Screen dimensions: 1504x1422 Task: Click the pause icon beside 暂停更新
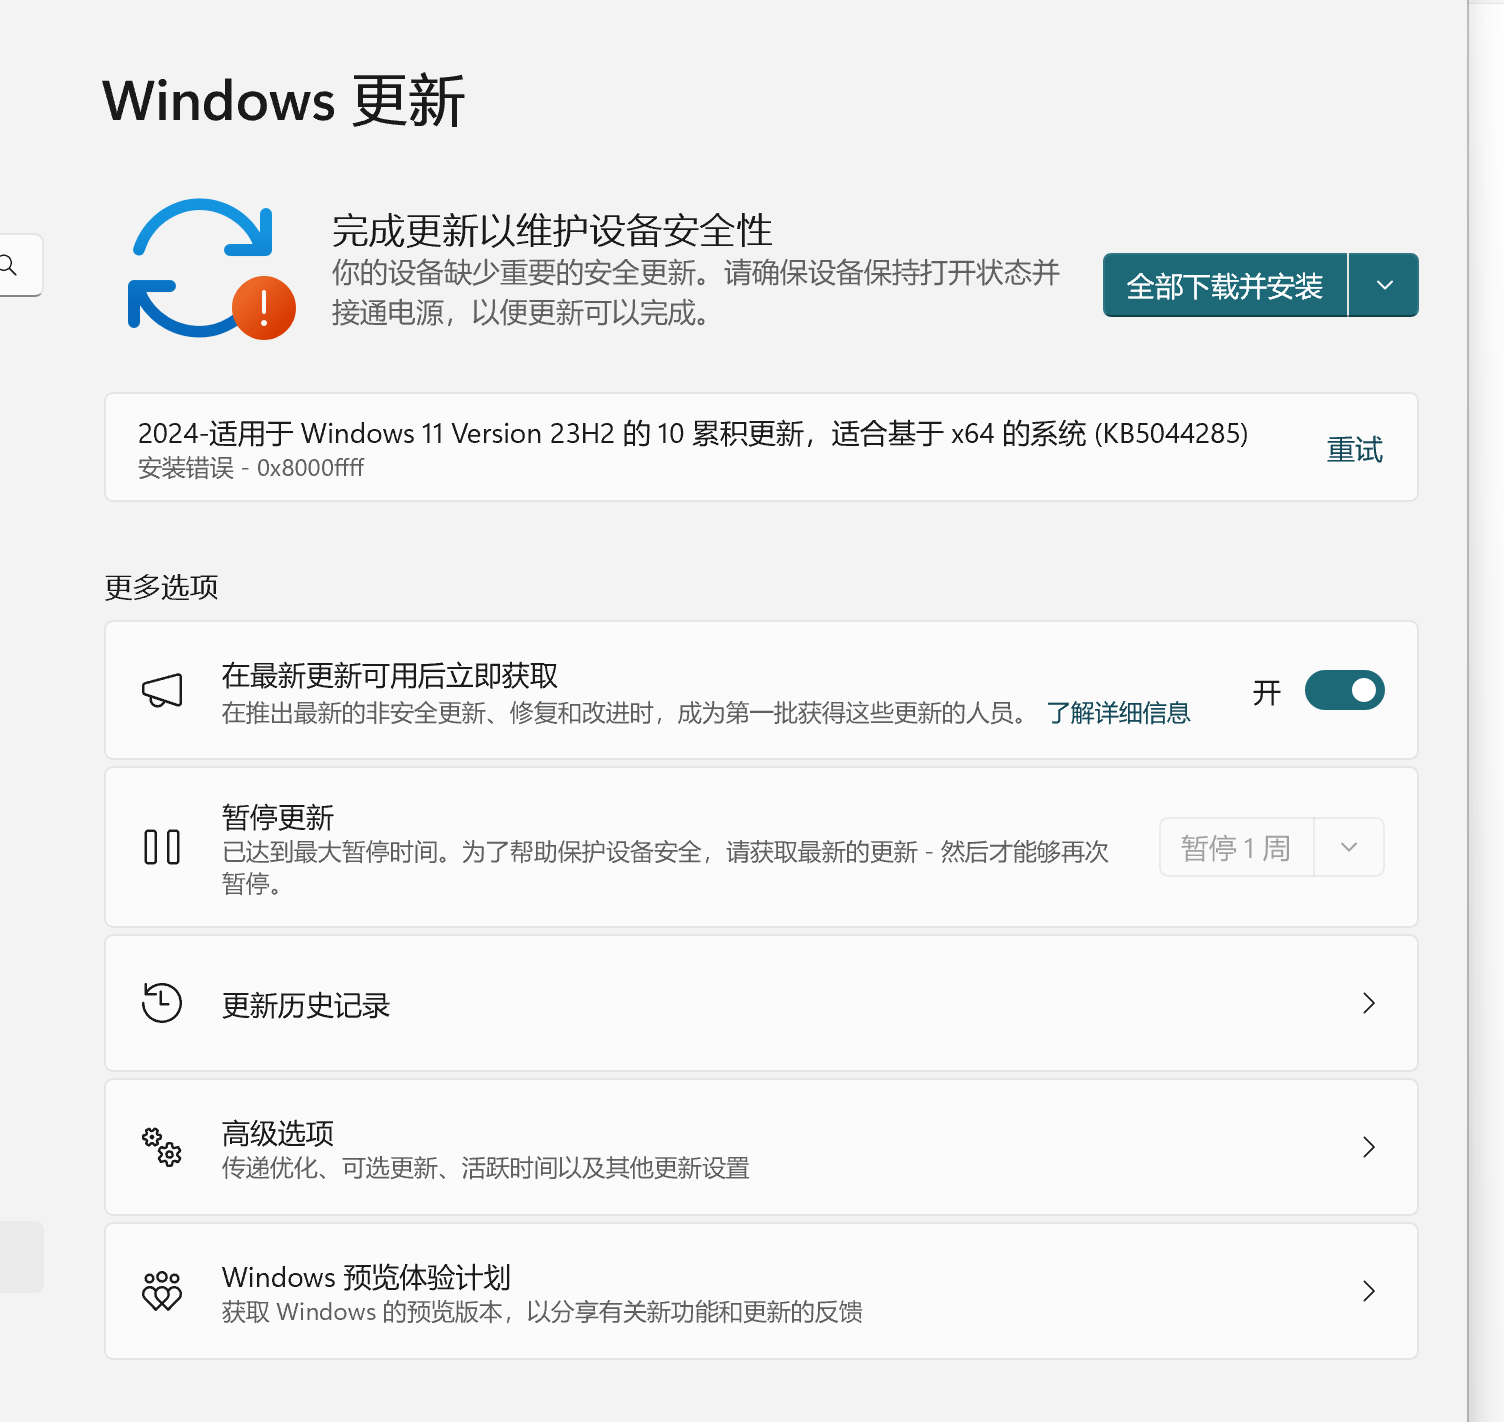[x=162, y=847]
